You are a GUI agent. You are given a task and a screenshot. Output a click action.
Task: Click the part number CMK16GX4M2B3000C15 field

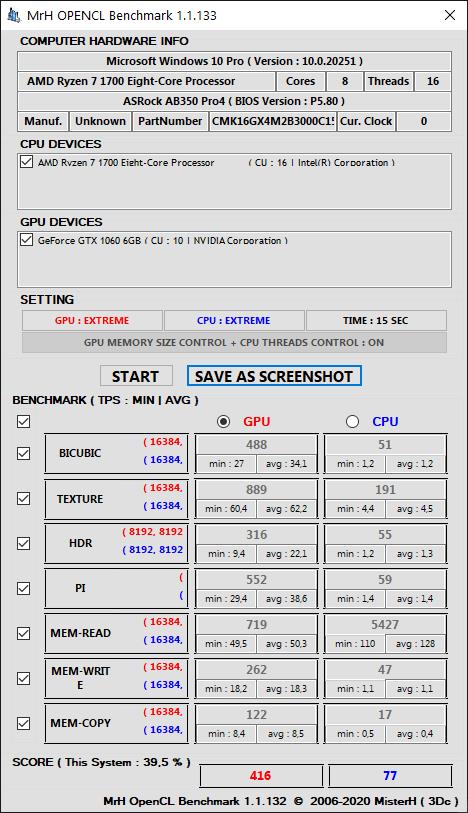[273, 121]
